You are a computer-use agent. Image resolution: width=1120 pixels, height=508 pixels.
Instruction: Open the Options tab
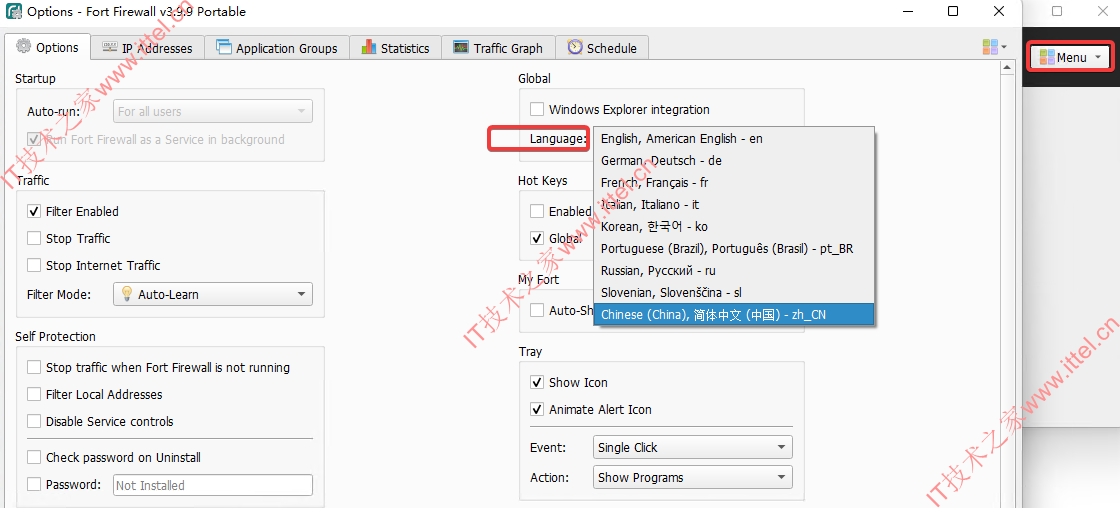click(x=47, y=47)
